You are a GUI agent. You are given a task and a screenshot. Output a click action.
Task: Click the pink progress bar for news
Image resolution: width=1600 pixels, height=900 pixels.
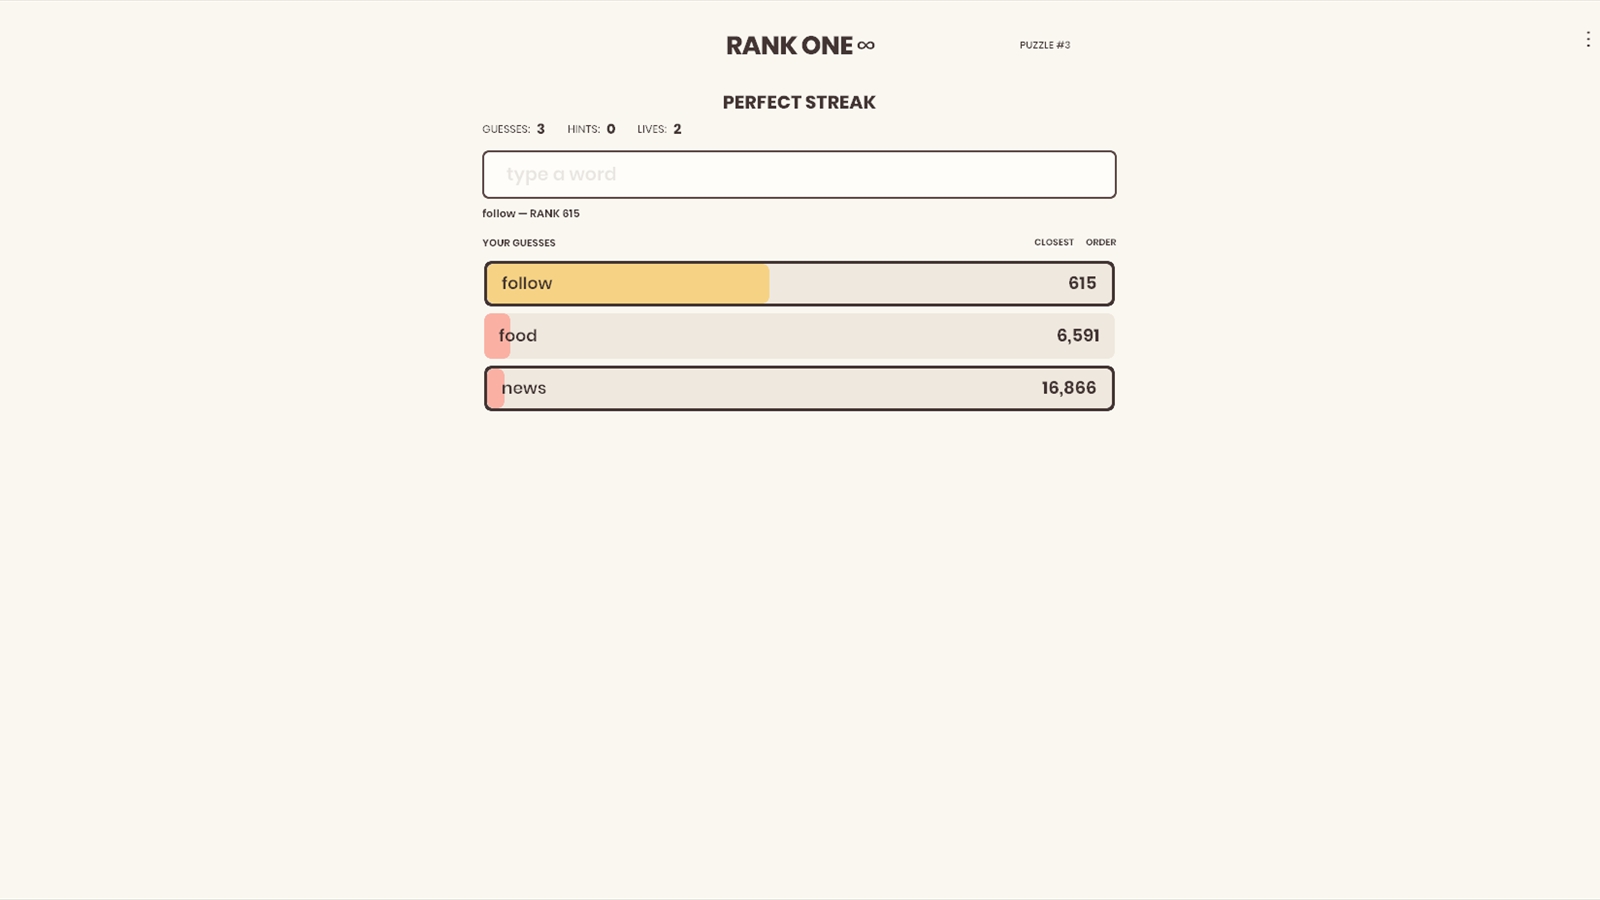495,388
